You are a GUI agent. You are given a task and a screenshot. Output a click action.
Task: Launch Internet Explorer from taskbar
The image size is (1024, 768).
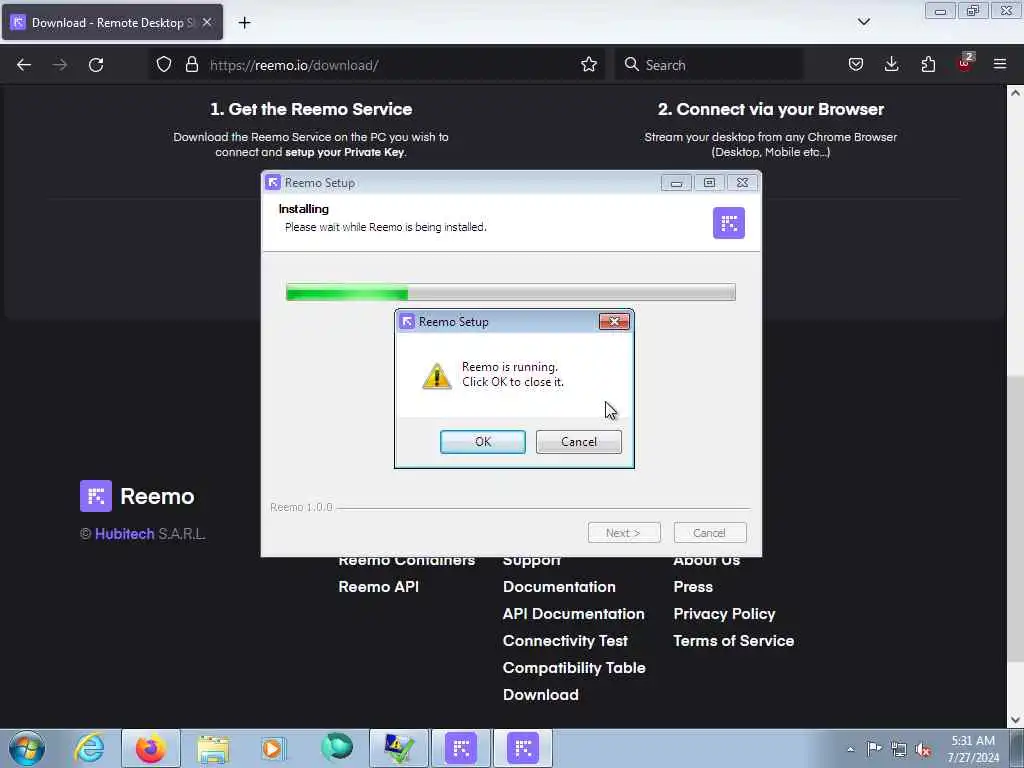[89, 748]
